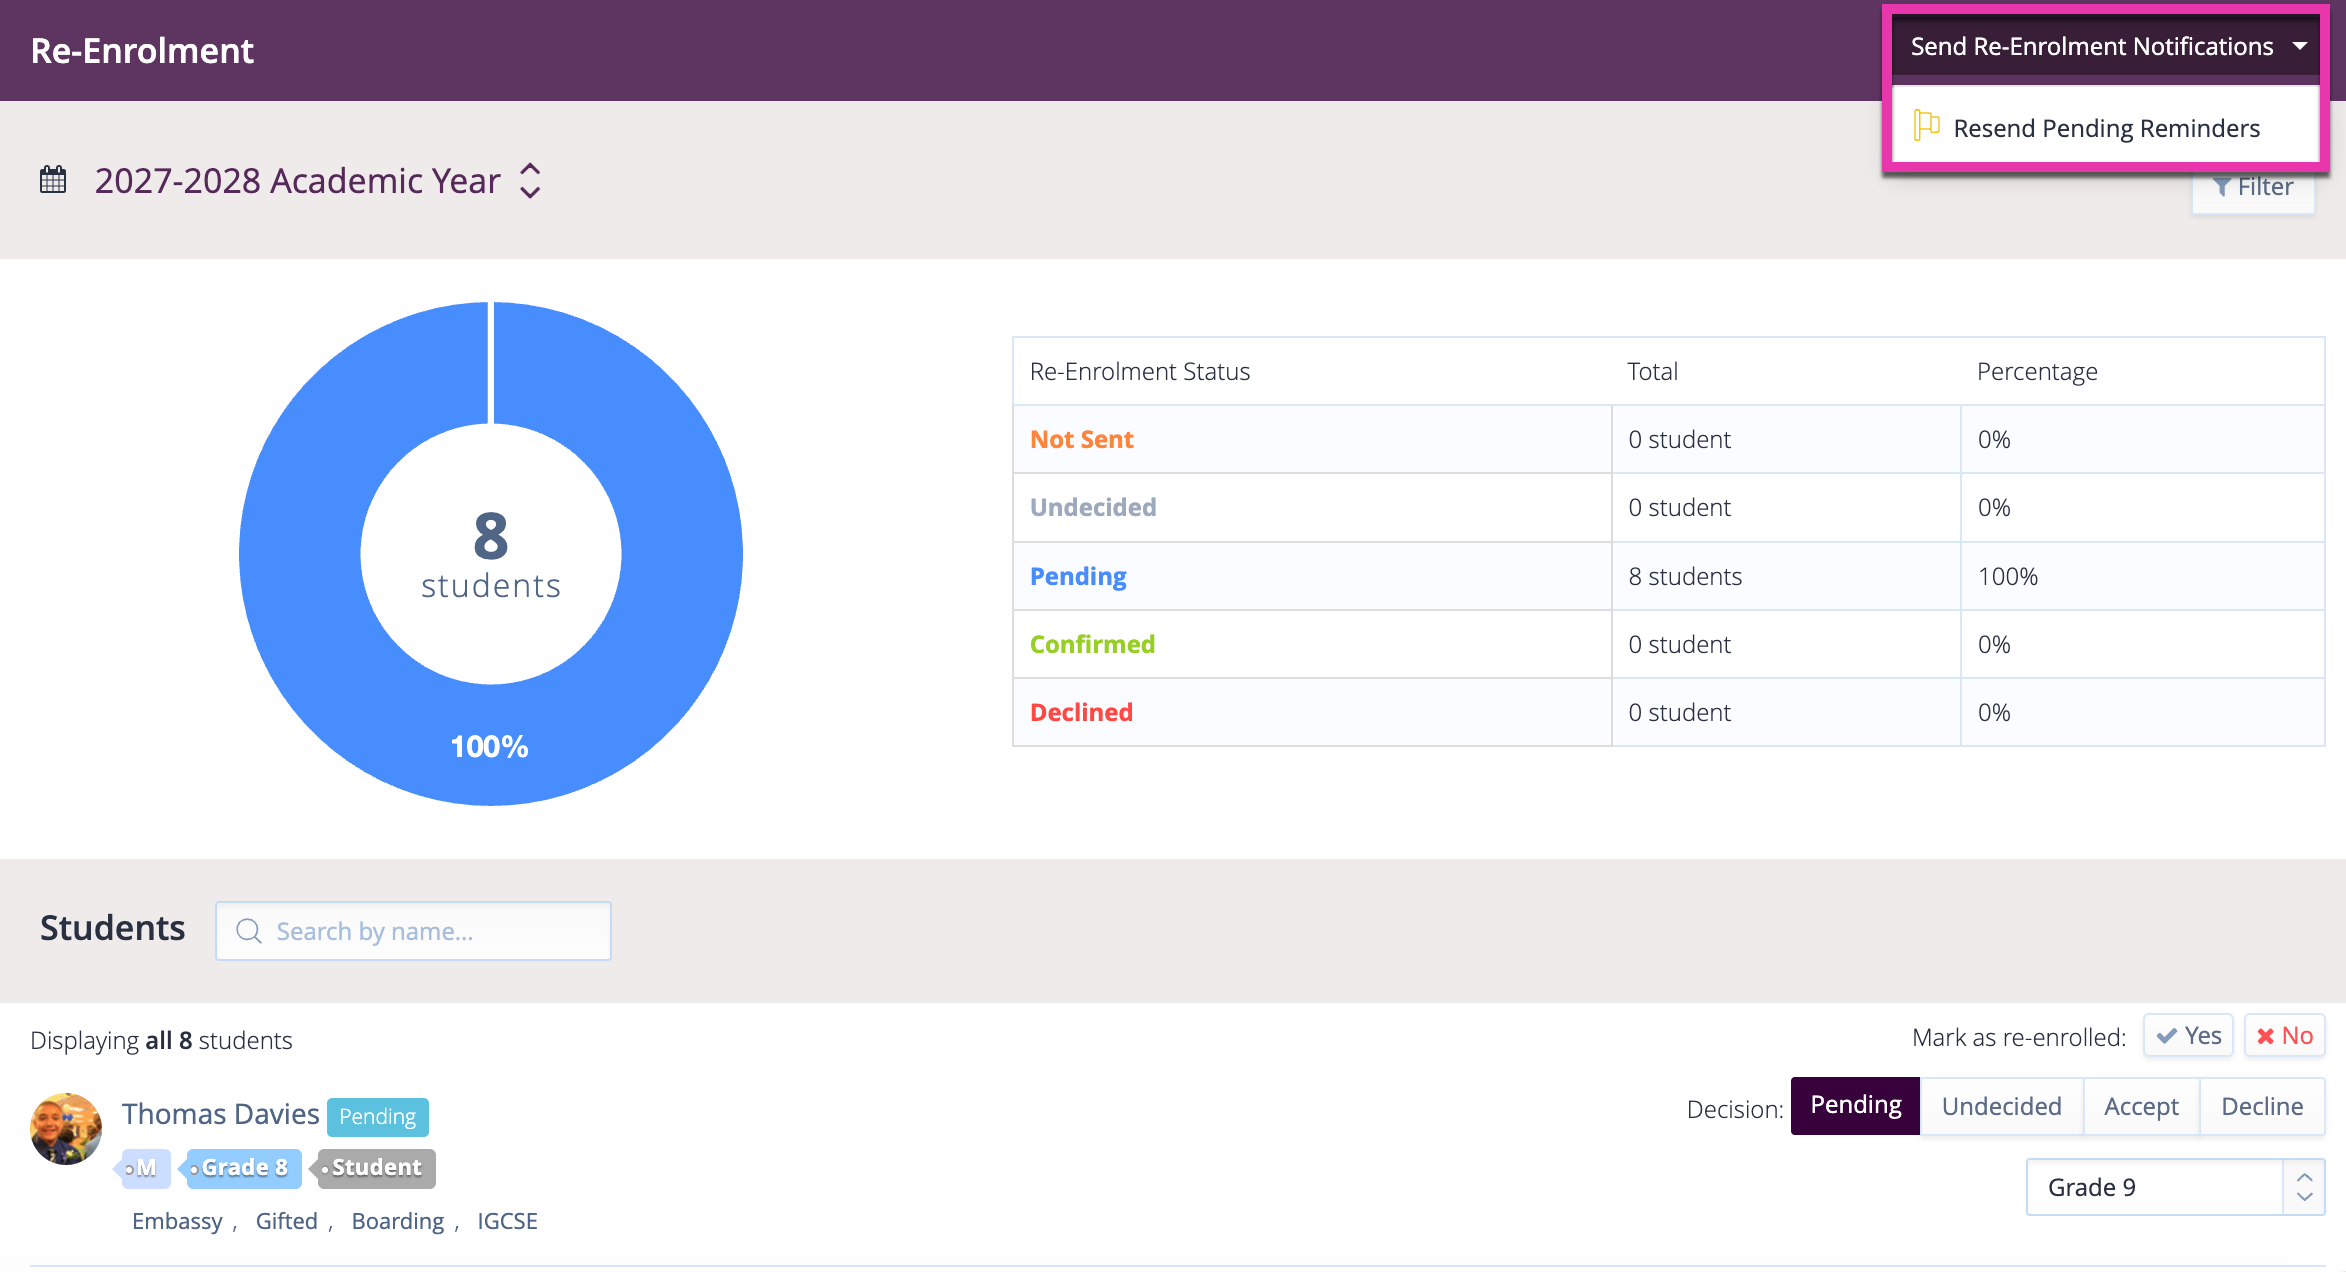Viewport: 2346px width, 1272px height.
Task: Click the Grade 8 tag
Action: (243, 1168)
